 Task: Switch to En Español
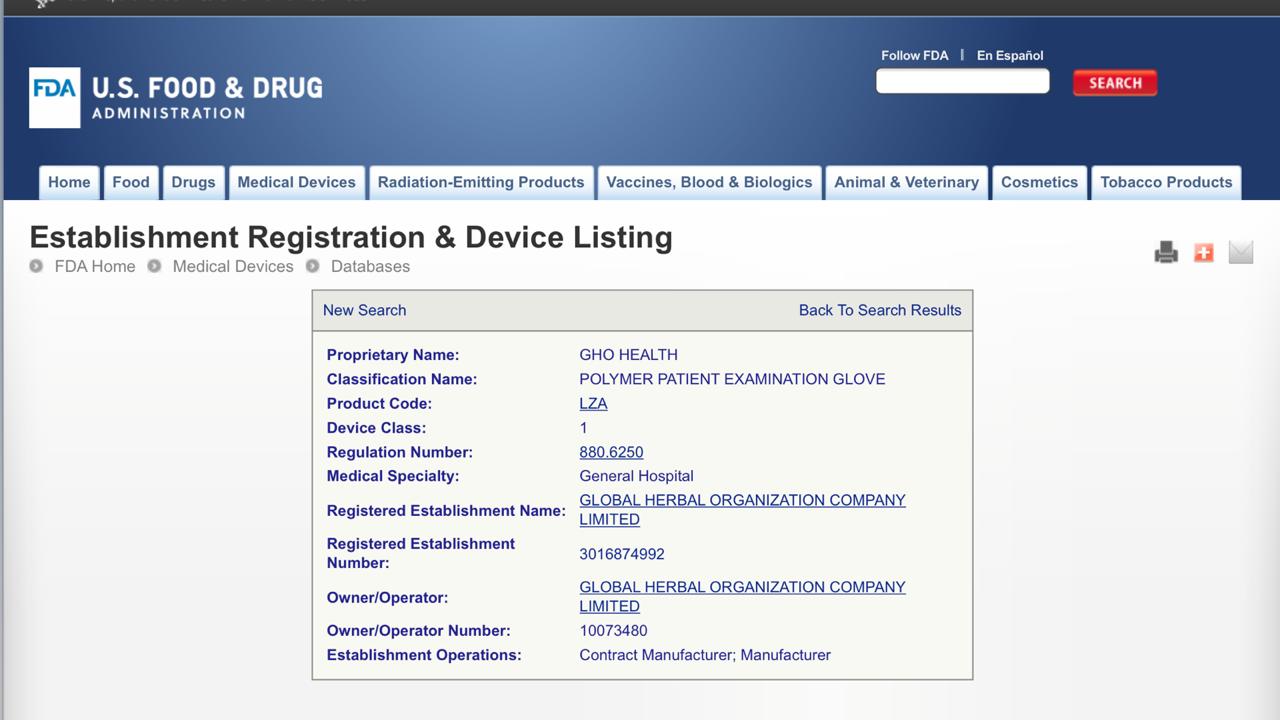[x=1010, y=55]
